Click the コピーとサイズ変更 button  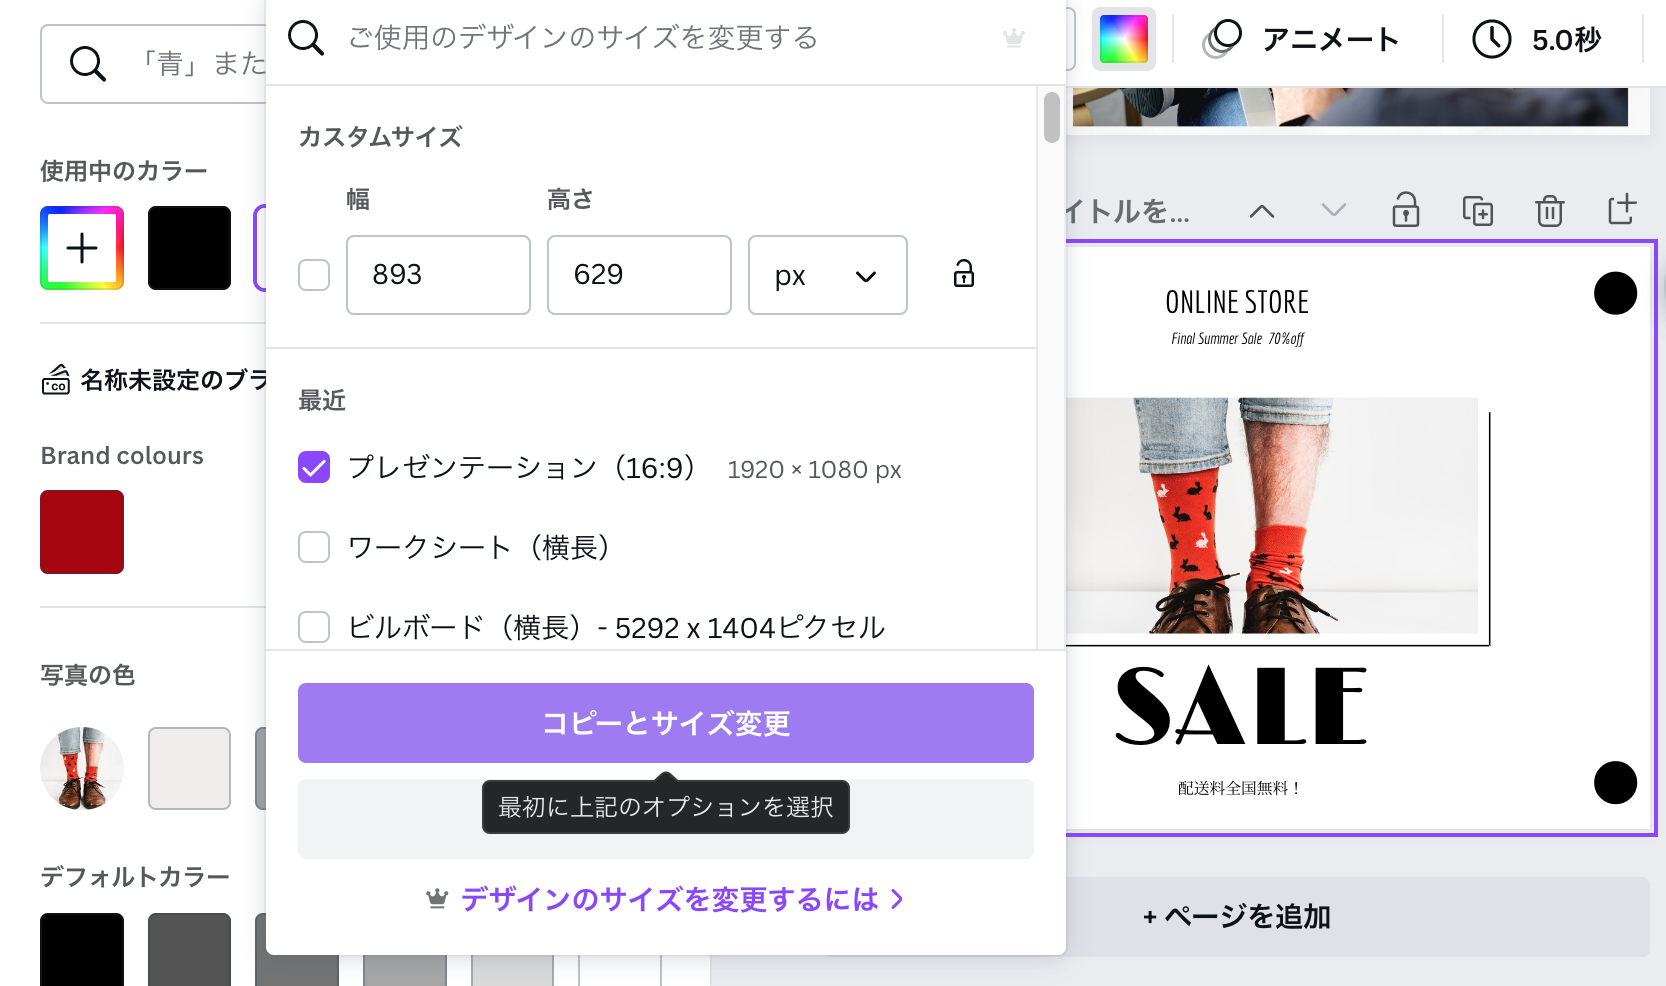[666, 723]
